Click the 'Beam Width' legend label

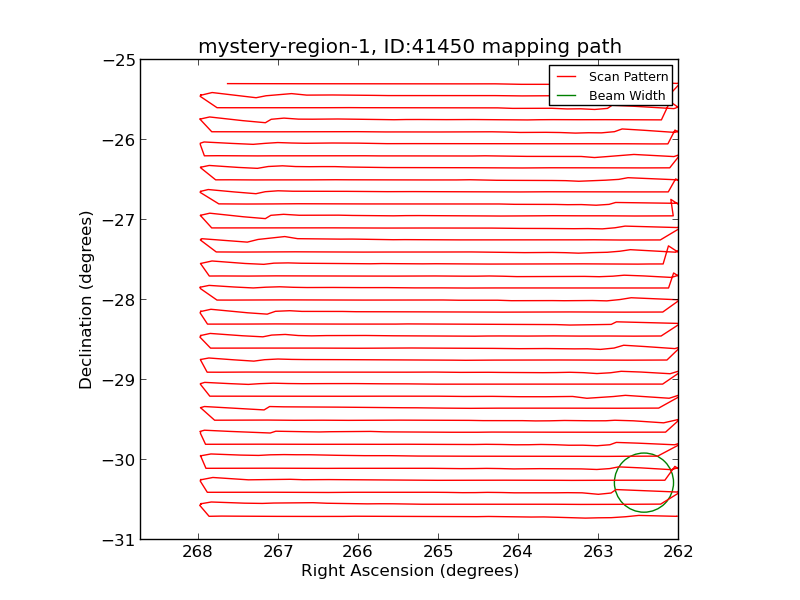tap(627, 95)
